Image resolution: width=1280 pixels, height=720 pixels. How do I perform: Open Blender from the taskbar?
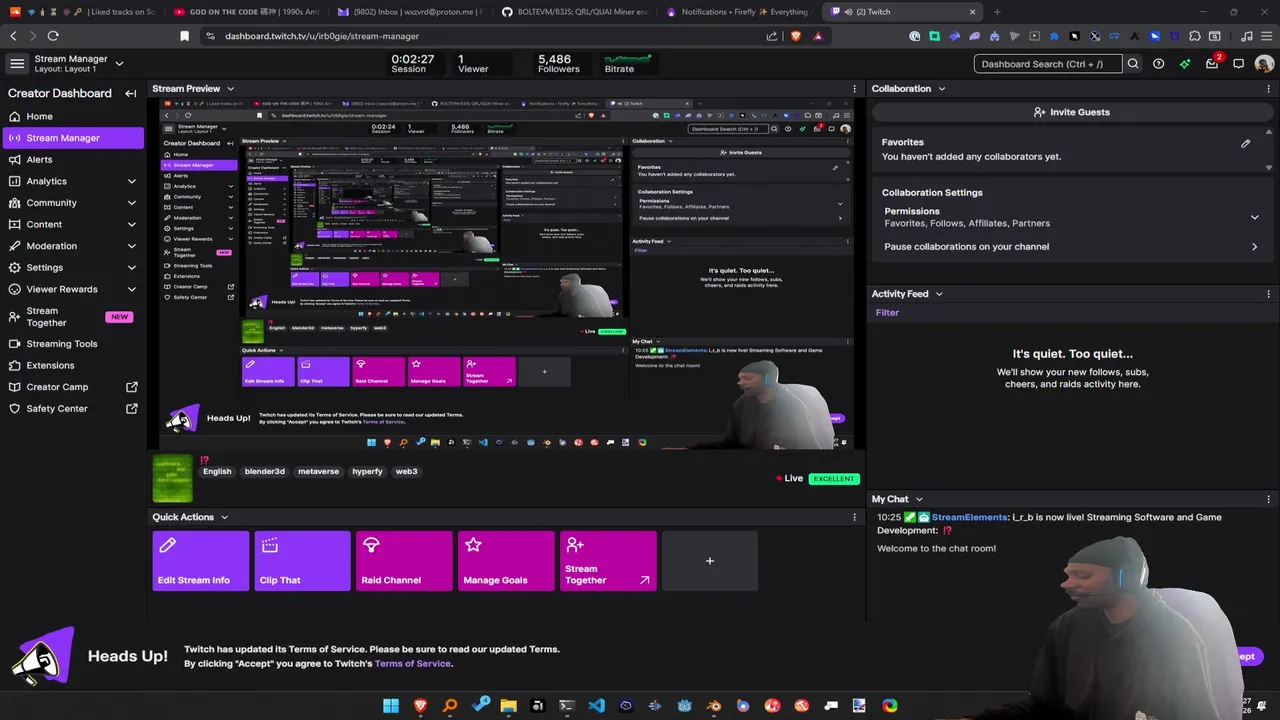(713, 706)
